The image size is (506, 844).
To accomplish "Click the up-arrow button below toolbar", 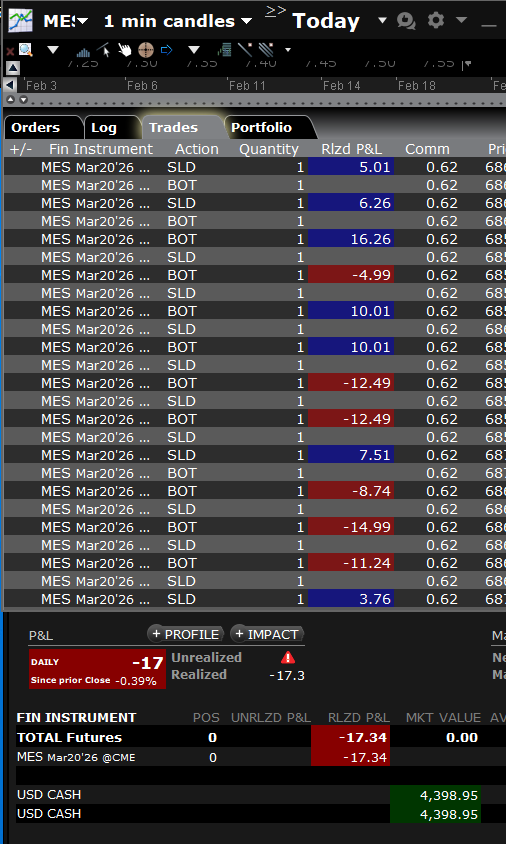I will click(13, 68).
